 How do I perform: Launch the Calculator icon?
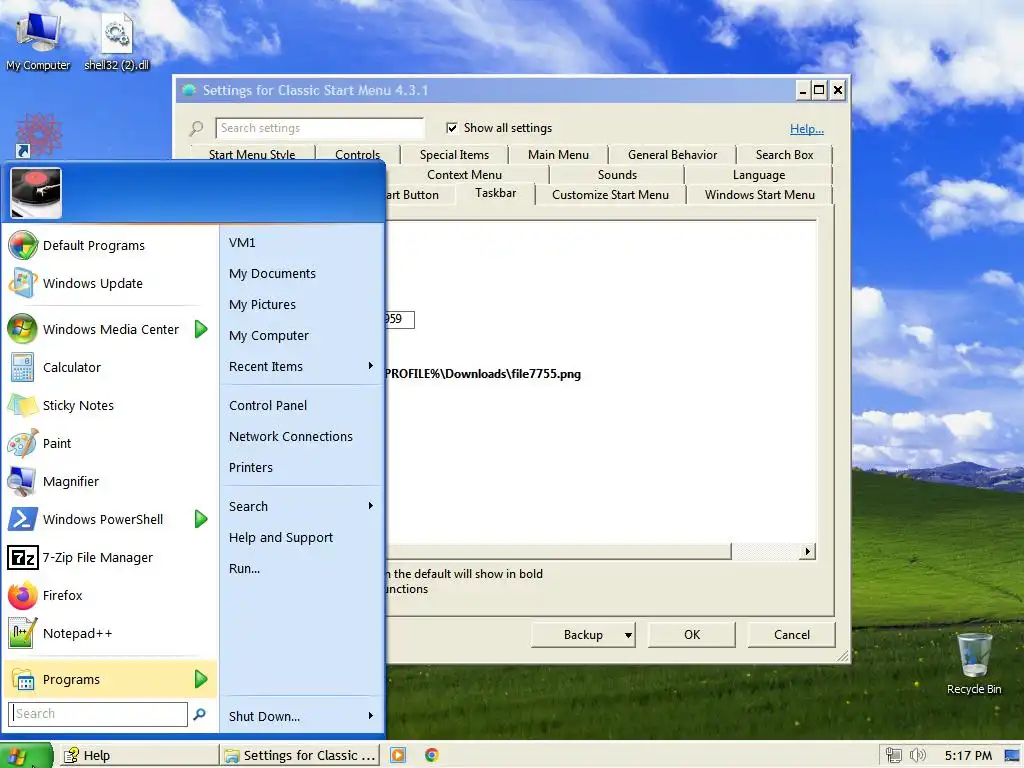[23, 367]
